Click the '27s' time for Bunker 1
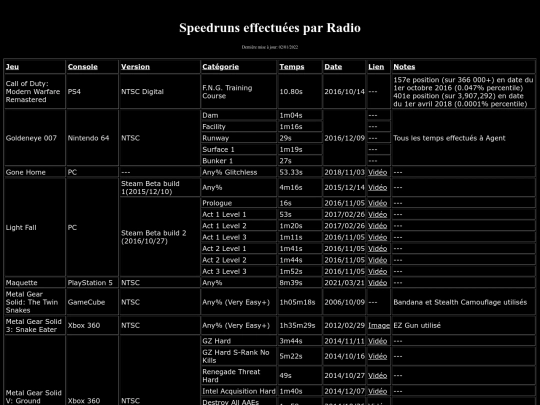 (300, 161)
